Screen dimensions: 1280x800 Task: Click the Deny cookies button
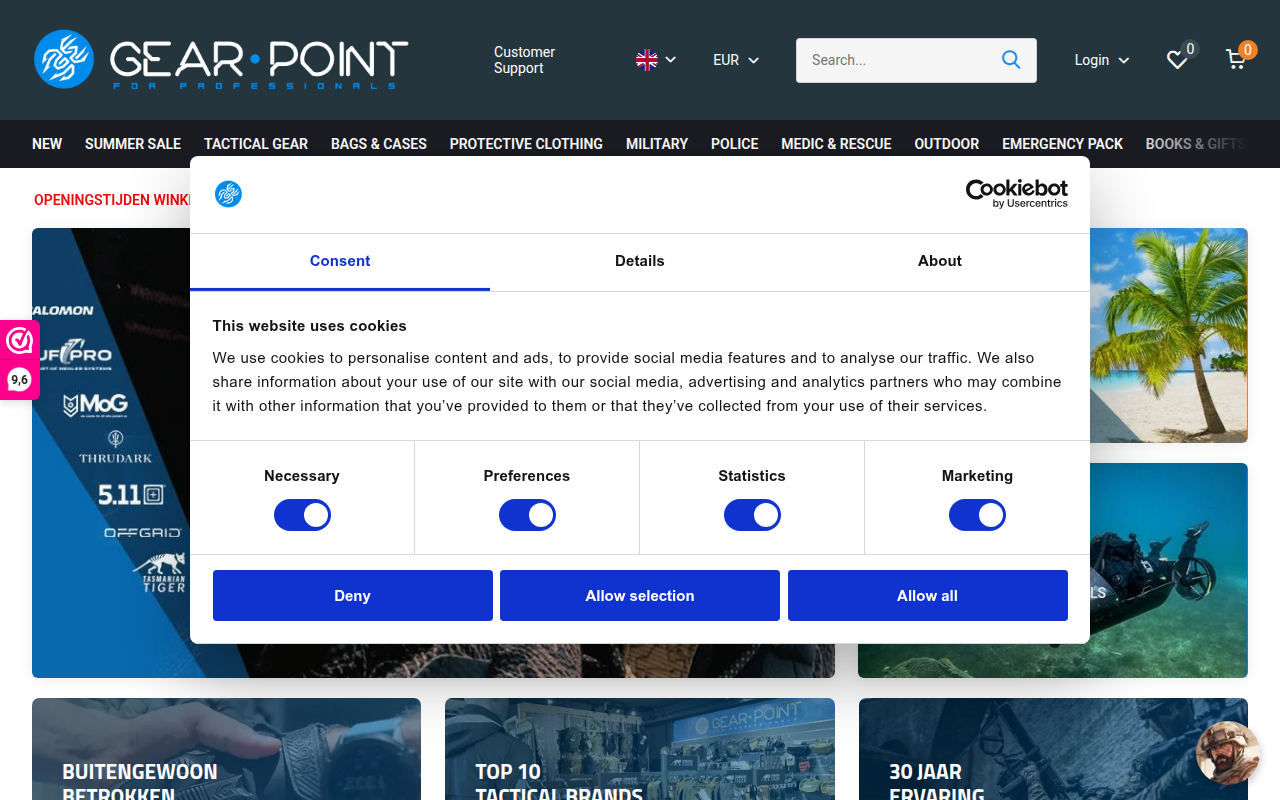353,596
